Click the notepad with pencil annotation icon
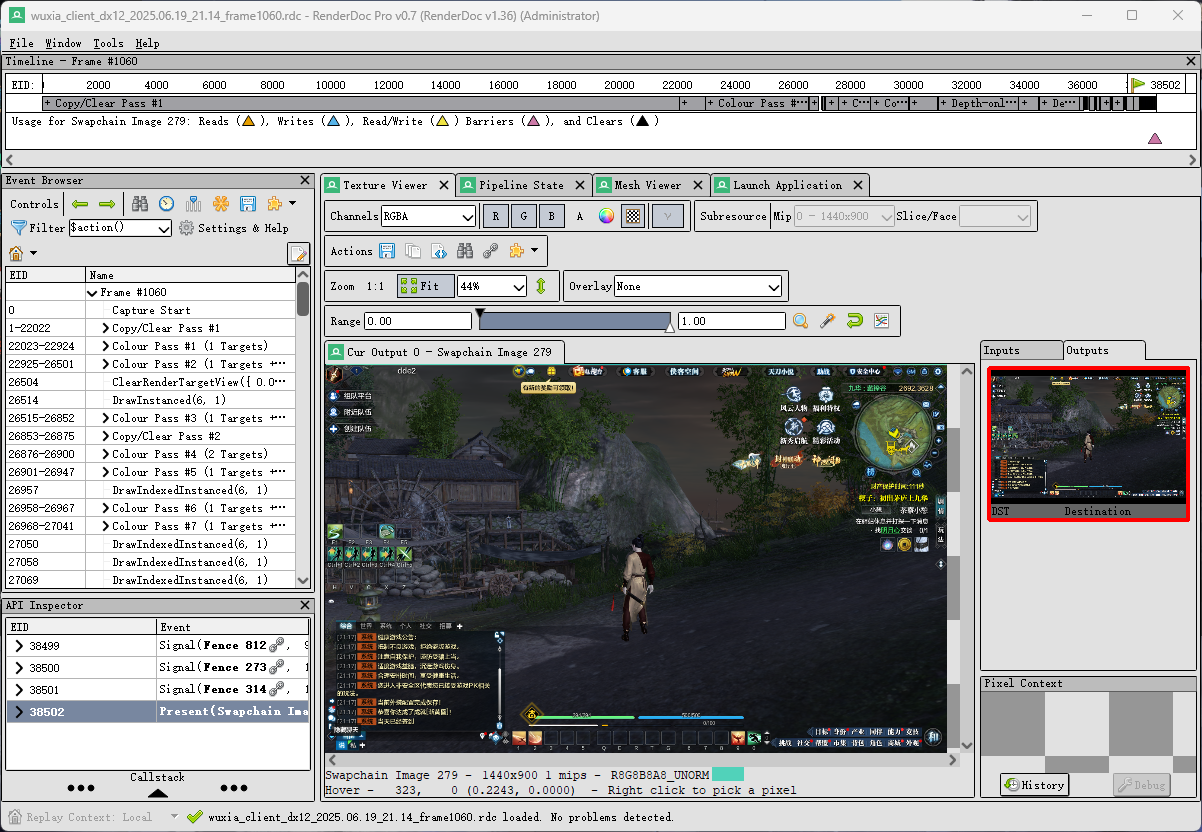This screenshot has width=1202, height=832. click(x=298, y=253)
